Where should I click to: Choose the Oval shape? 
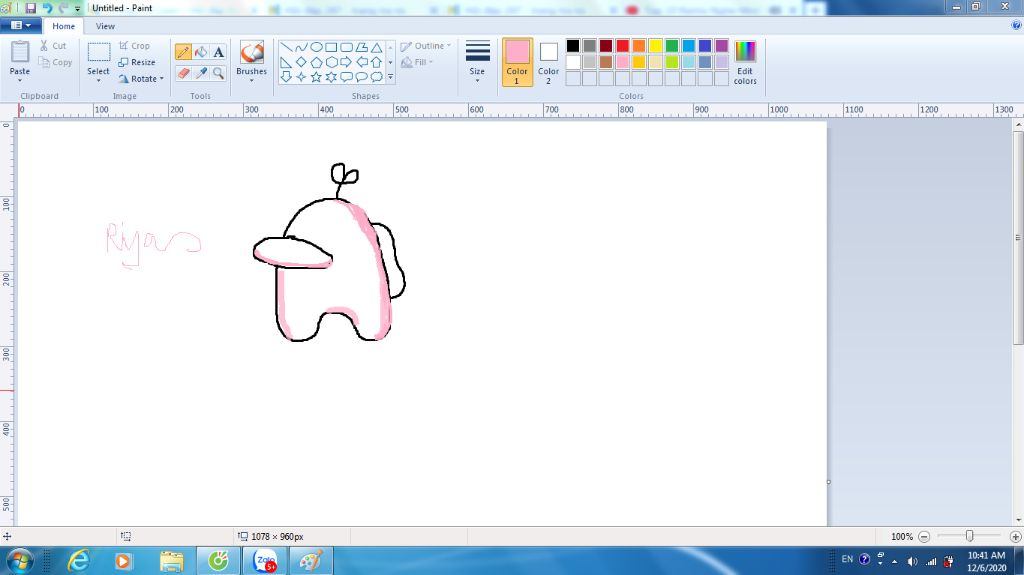point(316,47)
